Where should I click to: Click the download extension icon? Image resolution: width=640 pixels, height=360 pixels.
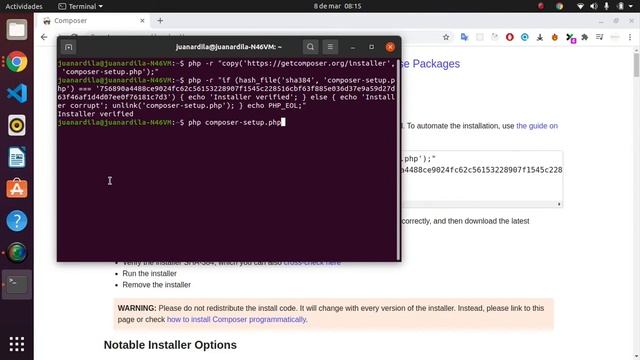tap(540, 37)
